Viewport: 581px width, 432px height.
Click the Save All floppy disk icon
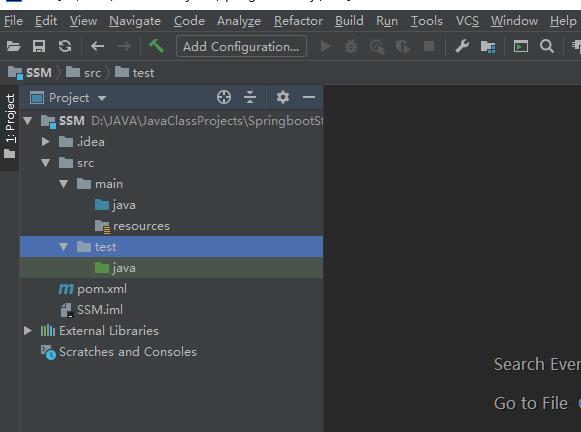click(x=39, y=47)
